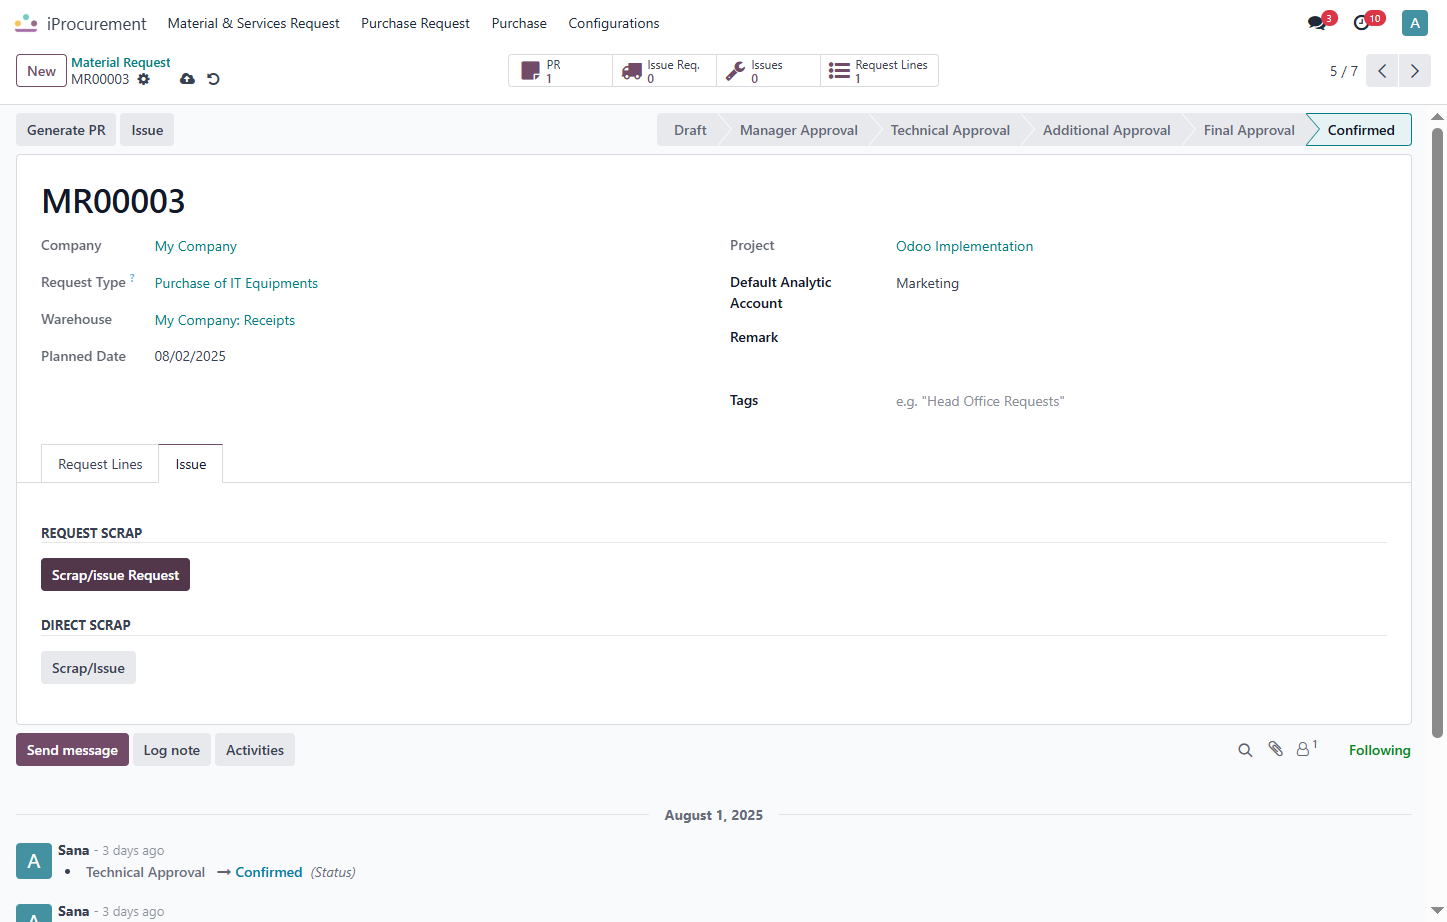This screenshot has height=922, width=1447.
Task: Click the MR00003 record title
Action: [x=113, y=201]
